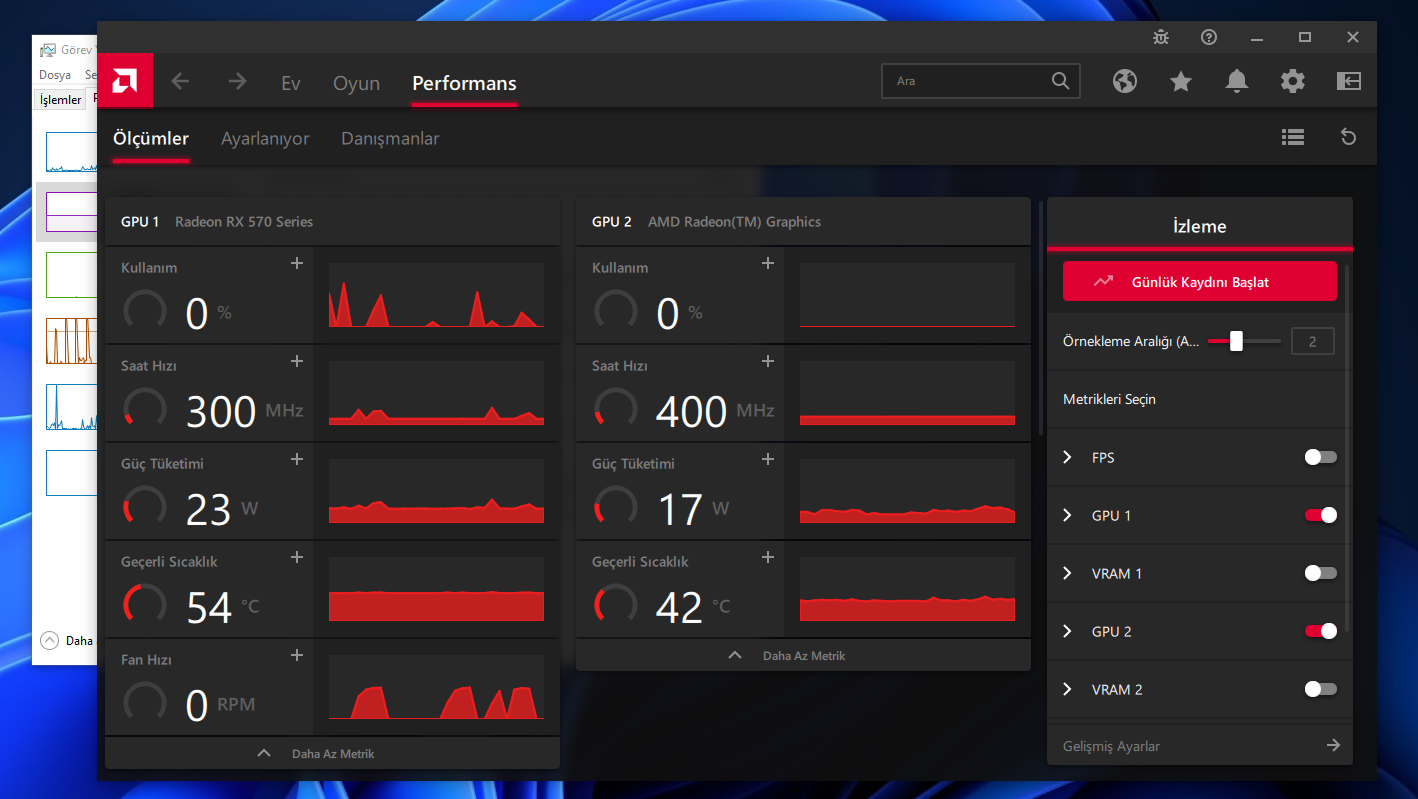Click the İzleme panel header

click(1200, 226)
